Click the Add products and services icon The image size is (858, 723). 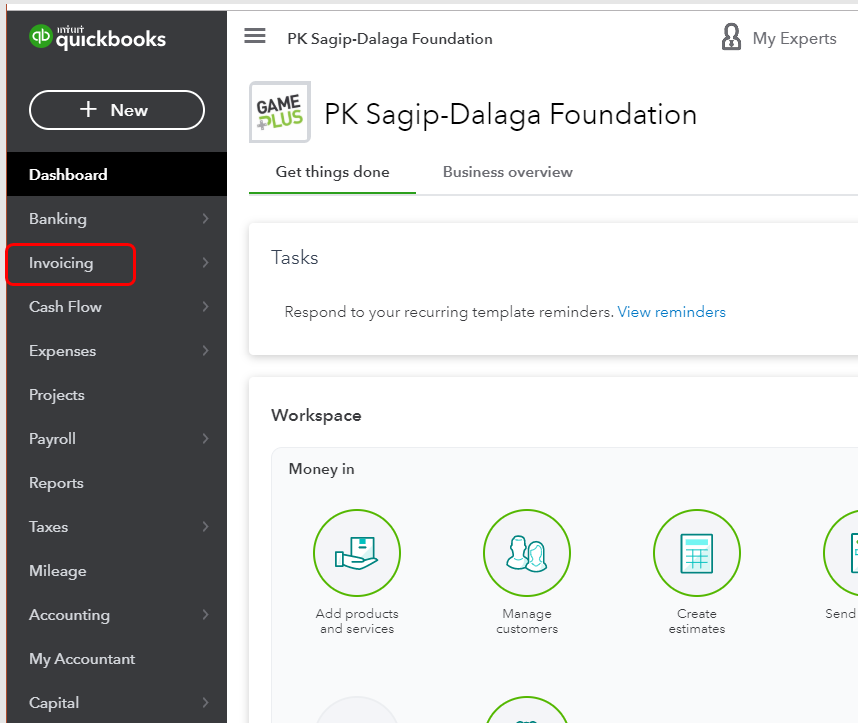tap(357, 553)
